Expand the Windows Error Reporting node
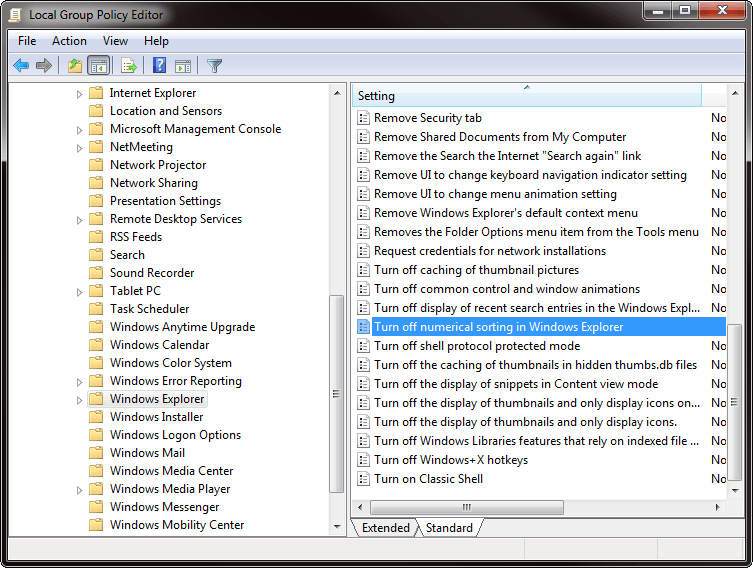This screenshot has width=753, height=568. (x=79, y=382)
